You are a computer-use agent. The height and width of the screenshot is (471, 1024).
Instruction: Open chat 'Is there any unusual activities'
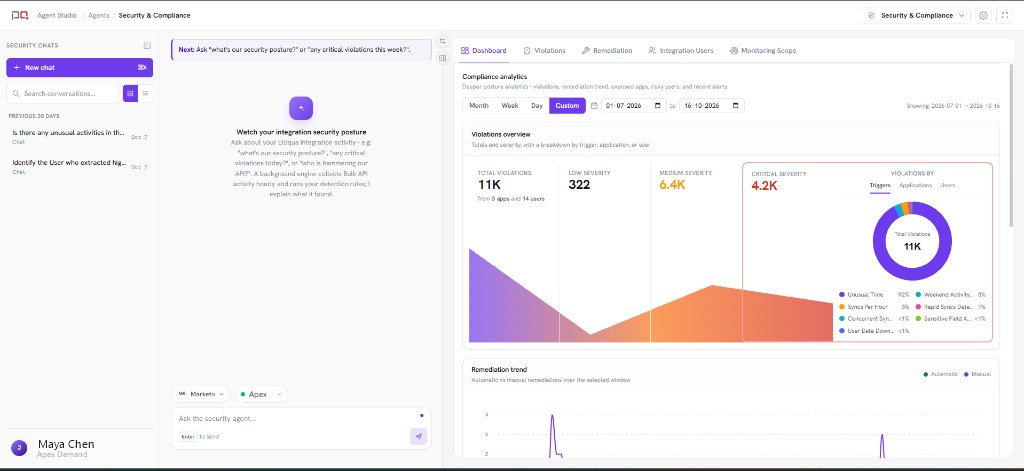click(80, 135)
